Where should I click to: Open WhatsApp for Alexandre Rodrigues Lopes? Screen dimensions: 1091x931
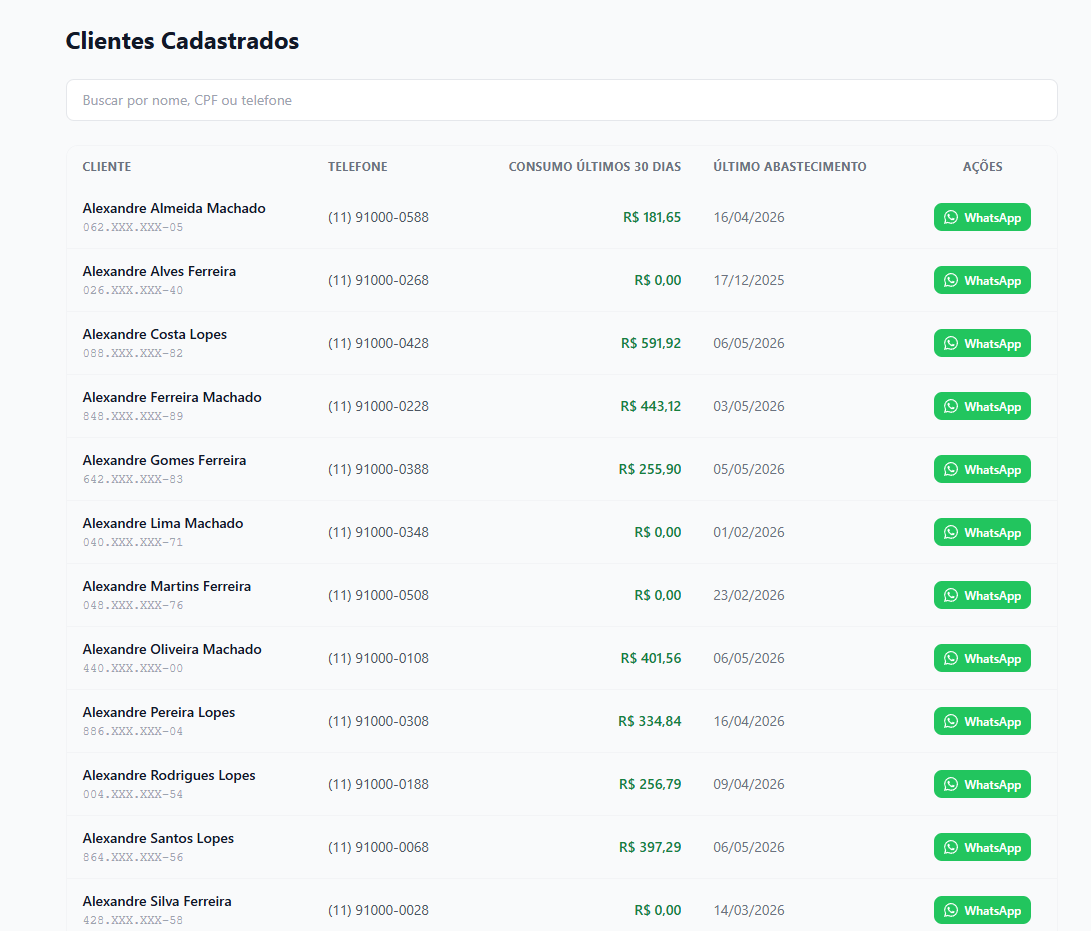point(982,784)
